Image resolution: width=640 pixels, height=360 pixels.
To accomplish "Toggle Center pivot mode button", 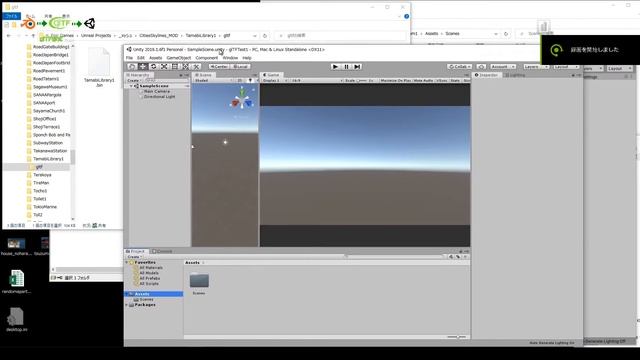I will tap(218, 67).
